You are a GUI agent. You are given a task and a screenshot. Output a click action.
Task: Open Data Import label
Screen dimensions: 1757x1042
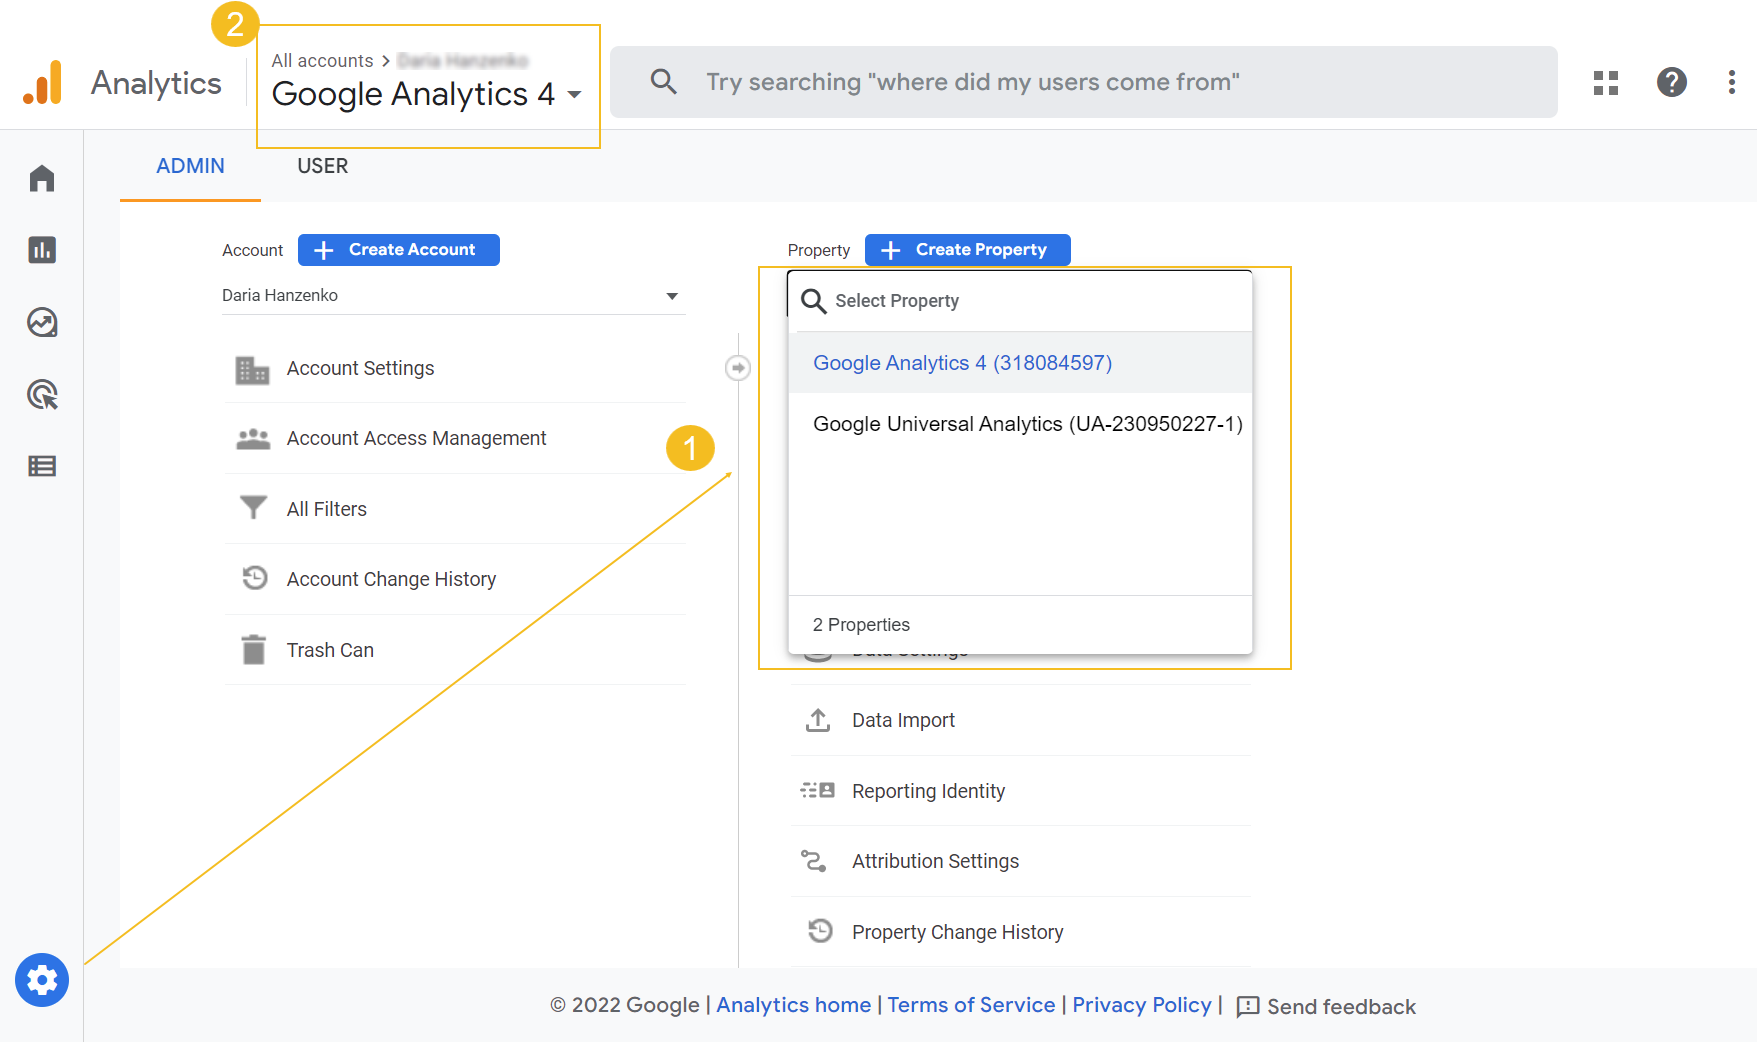[903, 720]
